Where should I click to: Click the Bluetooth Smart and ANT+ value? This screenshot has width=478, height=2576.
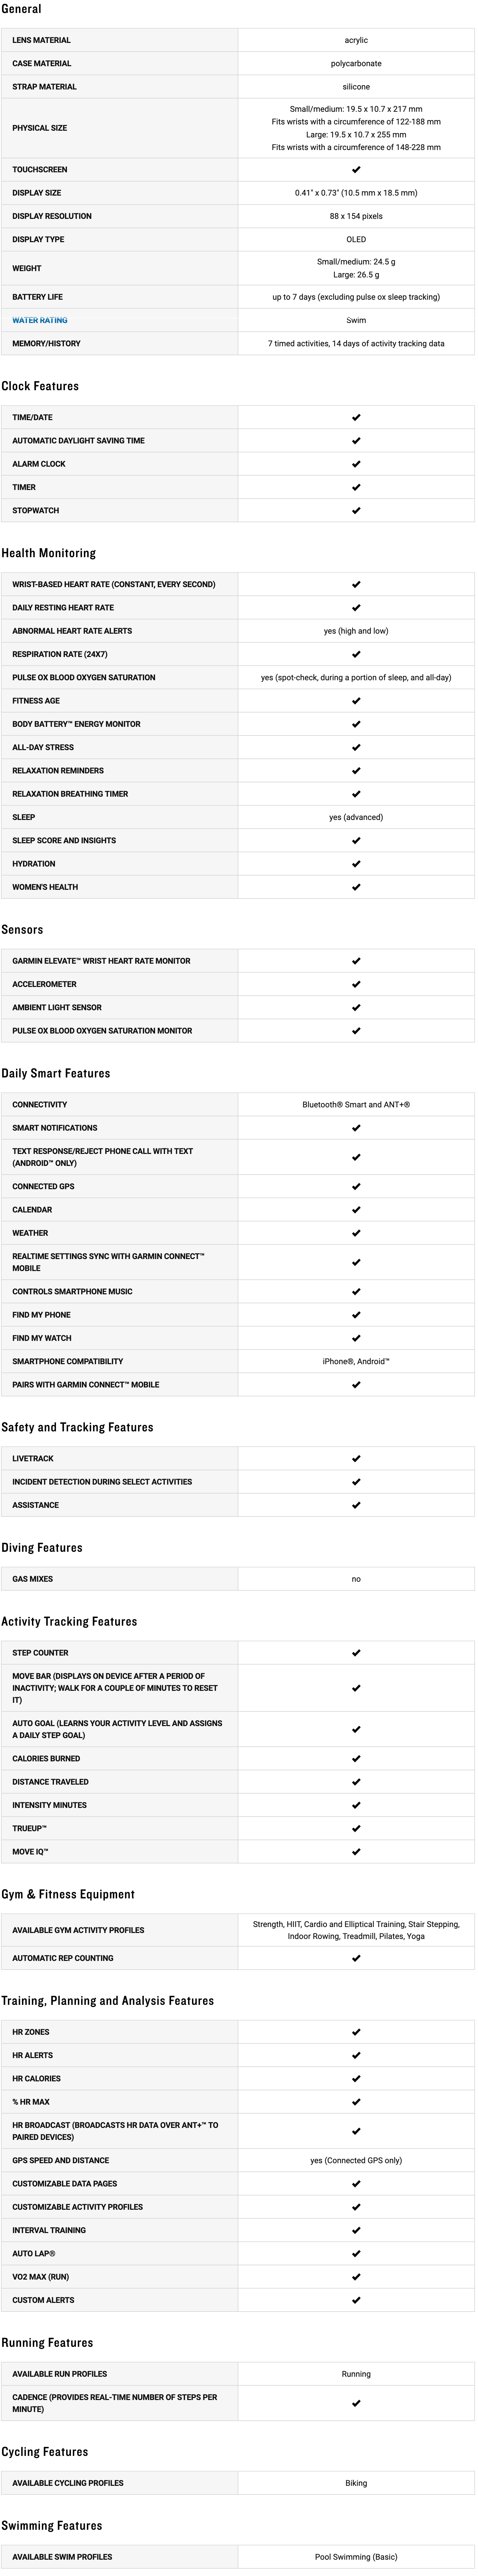(x=356, y=1105)
